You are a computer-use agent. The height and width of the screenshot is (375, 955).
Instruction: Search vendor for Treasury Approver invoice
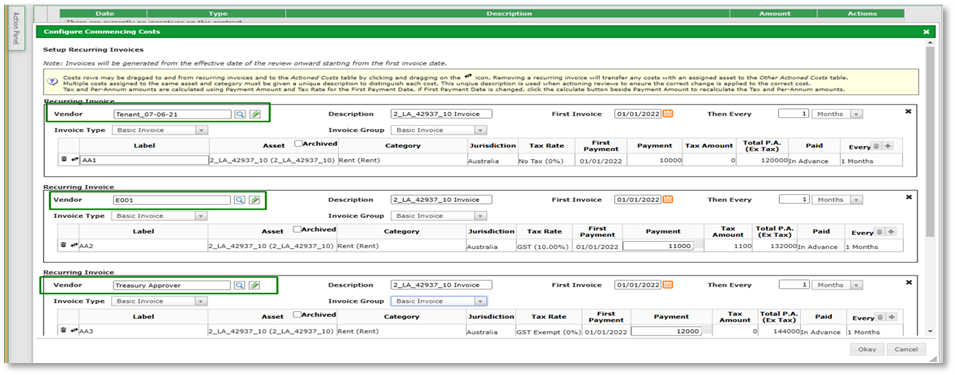coord(240,285)
